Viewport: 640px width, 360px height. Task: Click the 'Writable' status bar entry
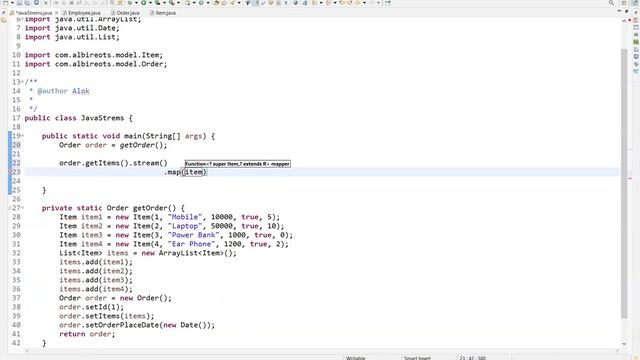click(x=355, y=358)
